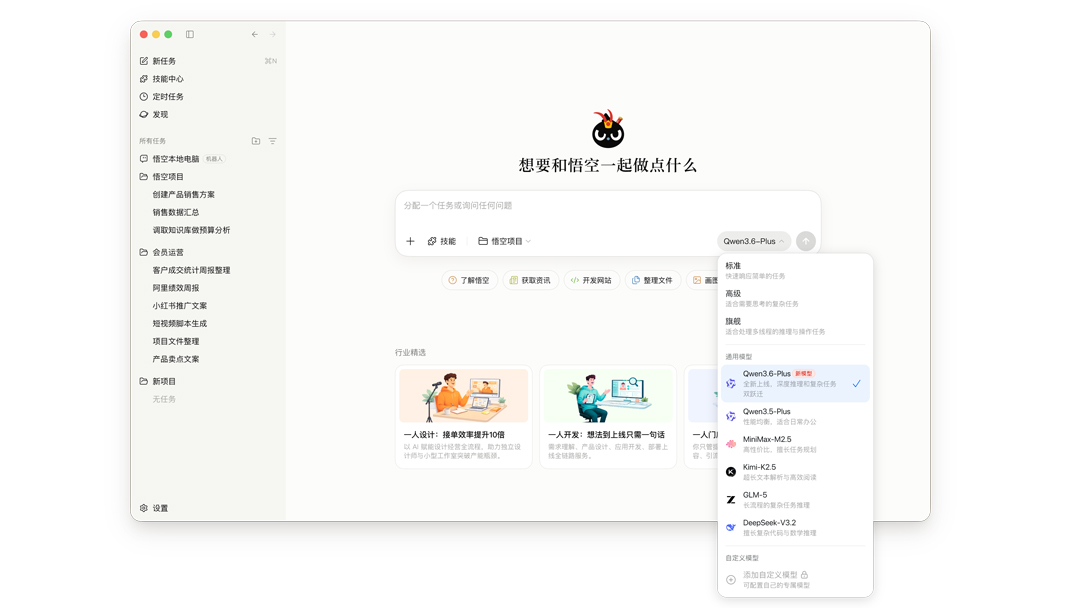Toggle the sidebar panel icon
Screen dimensions: 1080x608
coord(190,34)
